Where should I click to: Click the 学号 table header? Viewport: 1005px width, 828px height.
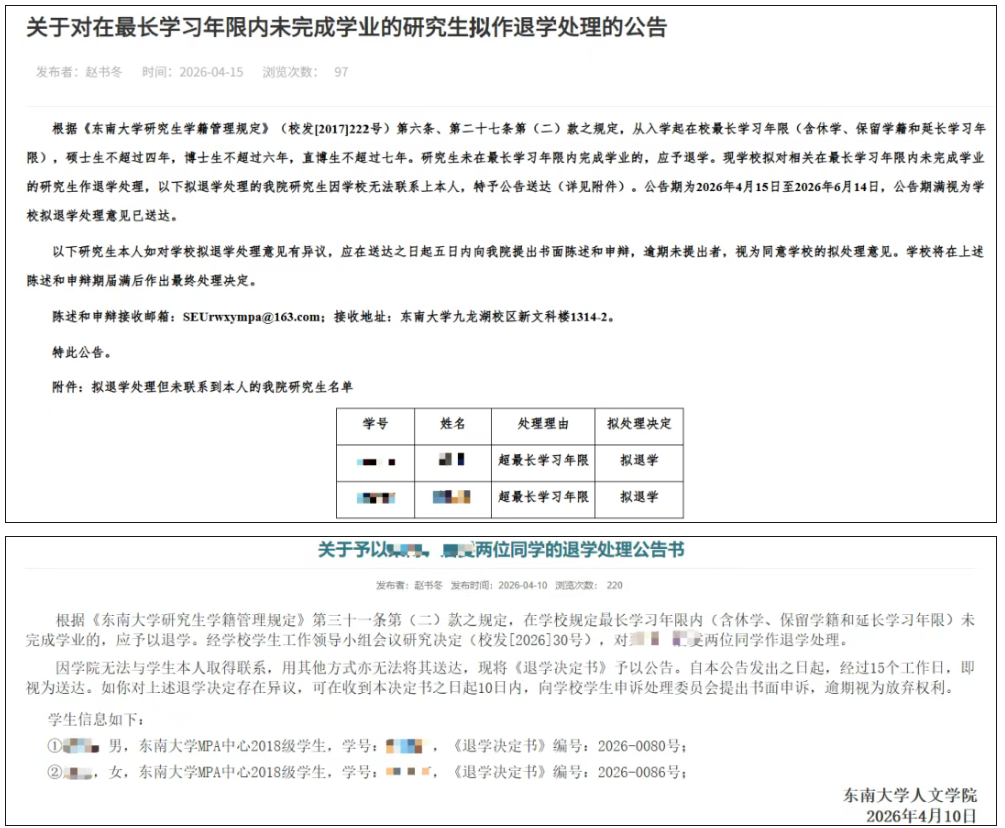[375, 424]
